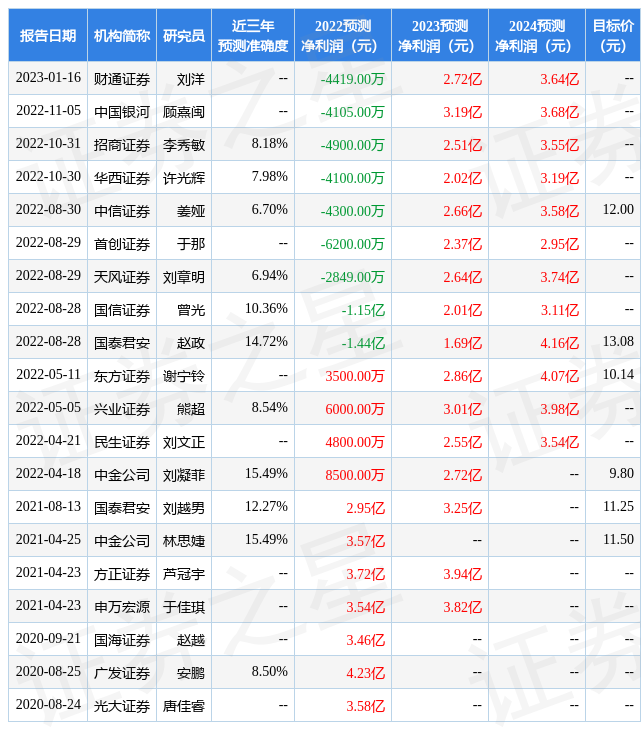The height and width of the screenshot is (730, 641).
Task: Click the 中国银河 institution cell
Action: [x=122, y=112]
